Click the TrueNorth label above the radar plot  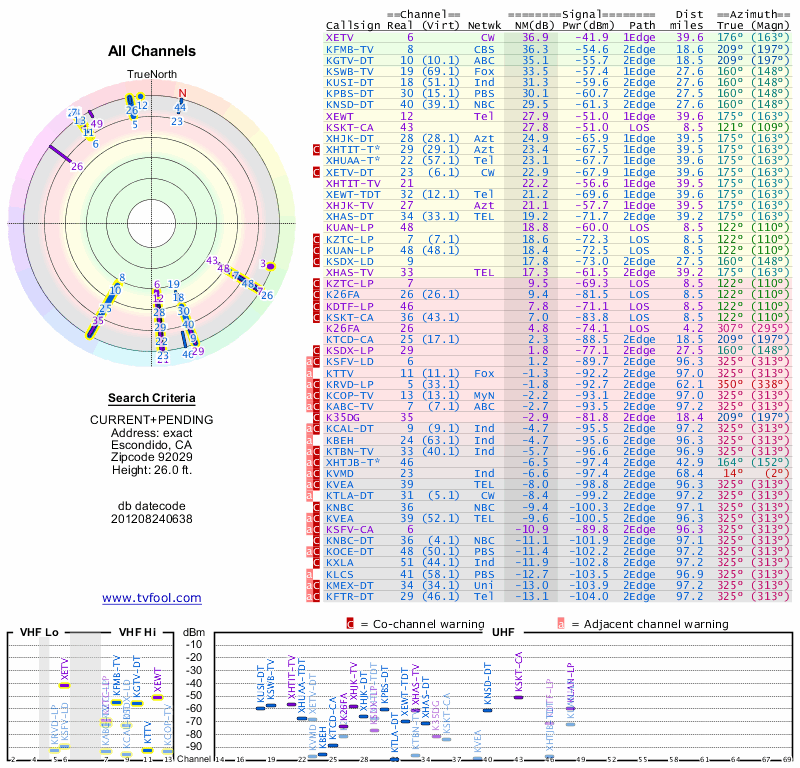point(151,76)
